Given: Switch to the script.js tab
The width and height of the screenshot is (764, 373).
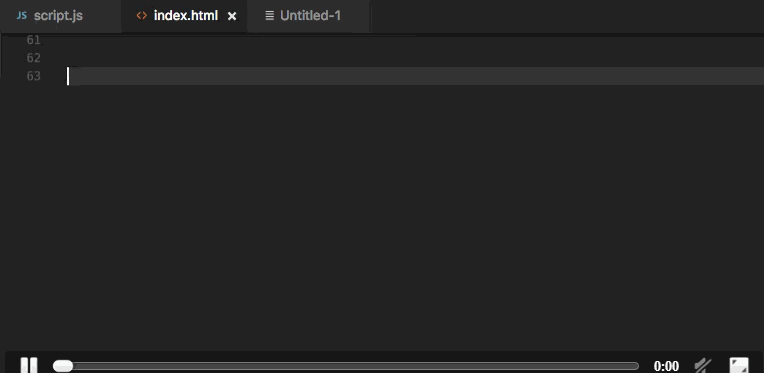Looking at the screenshot, I should tap(58, 16).
